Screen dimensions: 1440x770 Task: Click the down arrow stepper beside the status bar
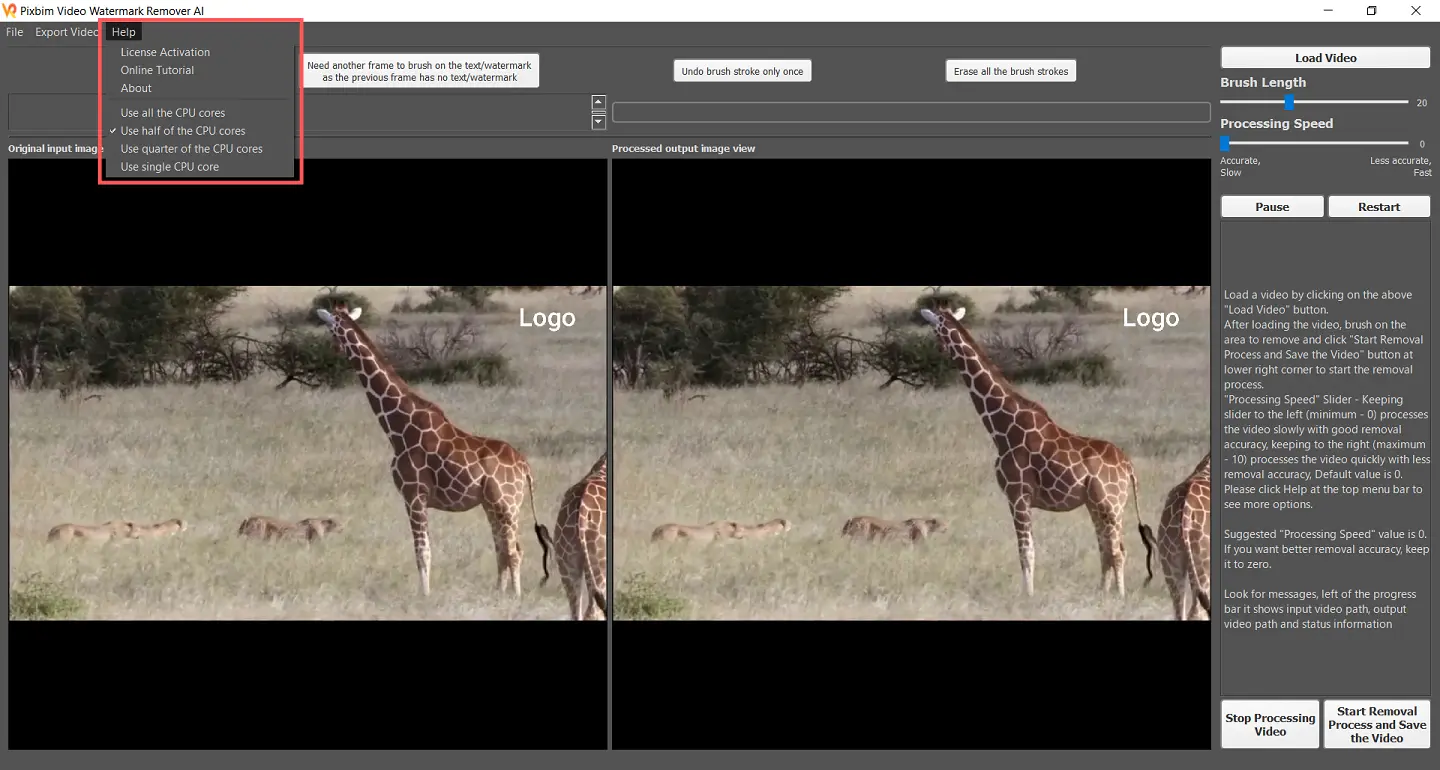[598, 121]
